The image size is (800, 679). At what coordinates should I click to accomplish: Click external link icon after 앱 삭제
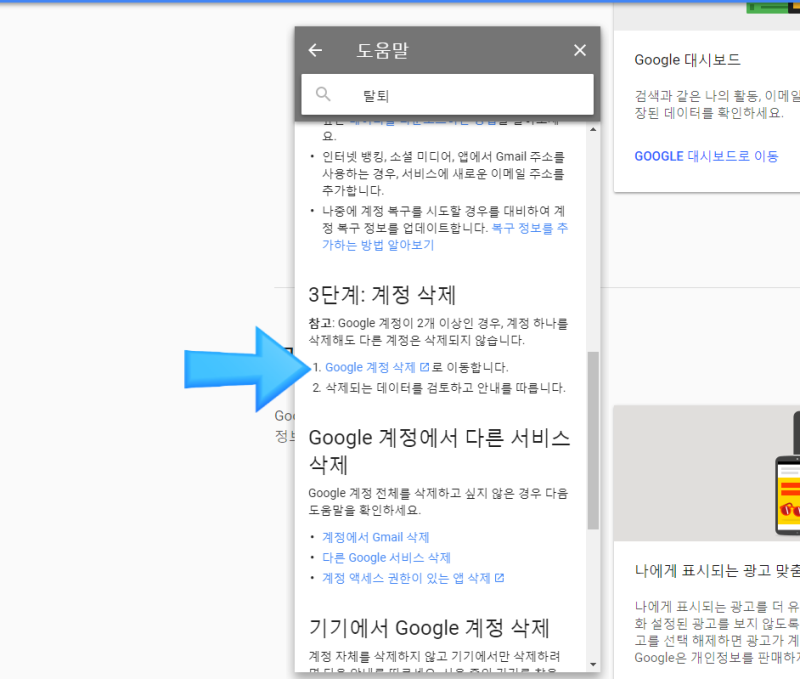tap(499, 578)
